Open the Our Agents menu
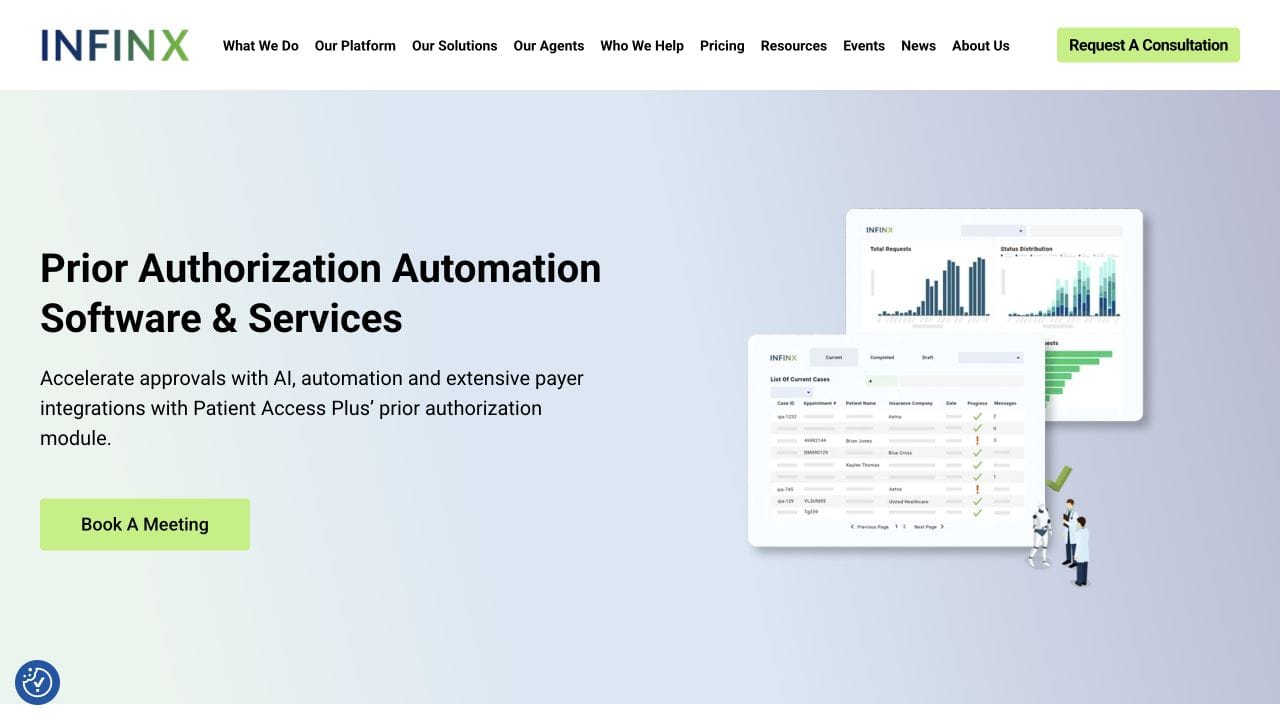This screenshot has width=1280, height=720. click(549, 46)
